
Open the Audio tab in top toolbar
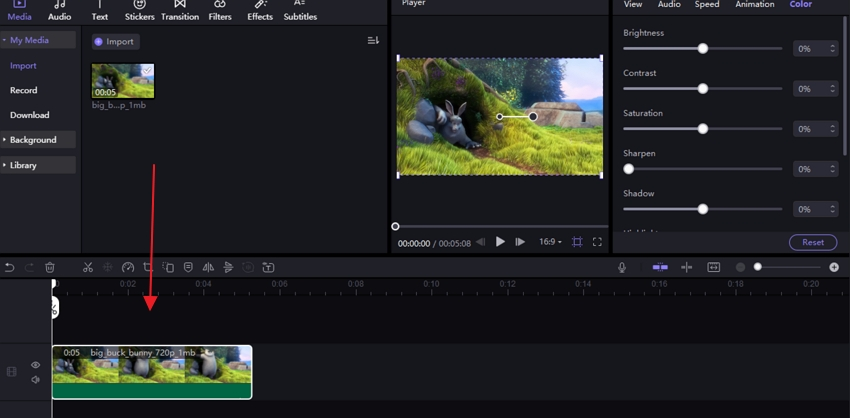pyautogui.click(x=60, y=10)
